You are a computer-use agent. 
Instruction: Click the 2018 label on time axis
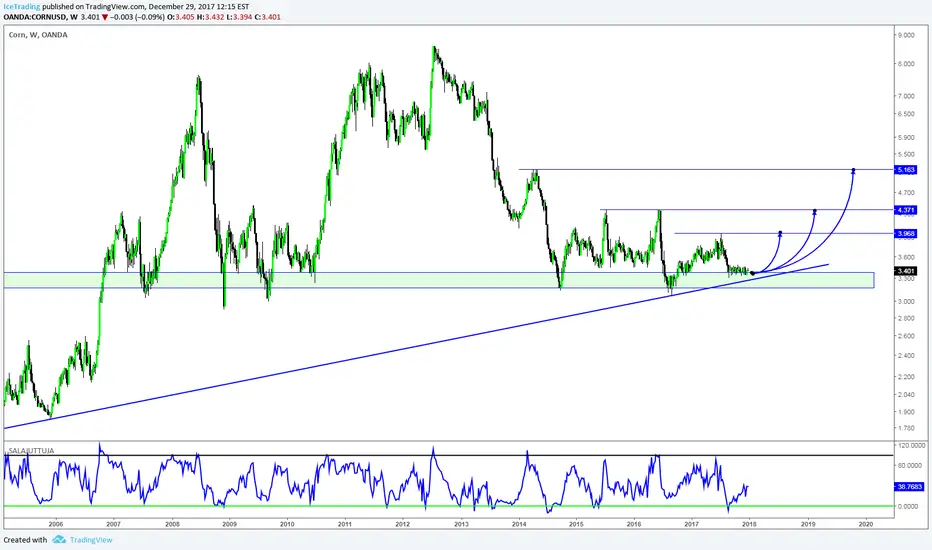coord(749,524)
